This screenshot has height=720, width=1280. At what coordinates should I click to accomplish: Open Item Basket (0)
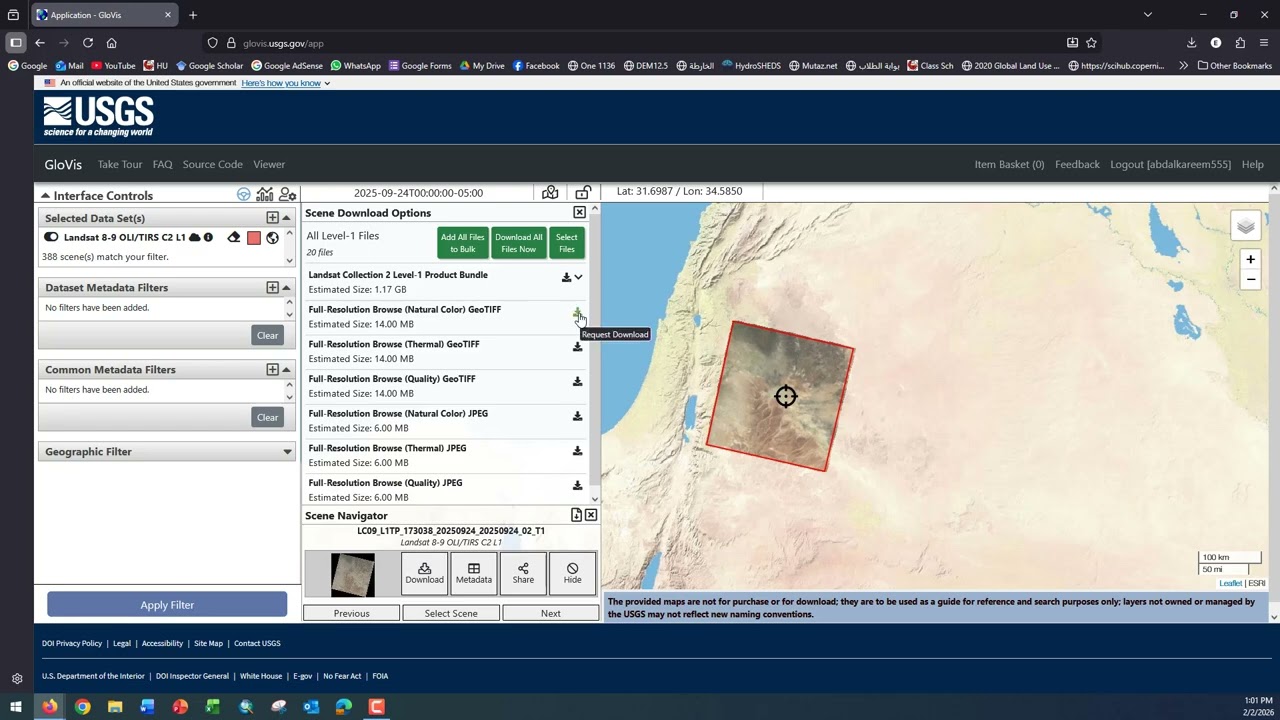(1009, 164)
